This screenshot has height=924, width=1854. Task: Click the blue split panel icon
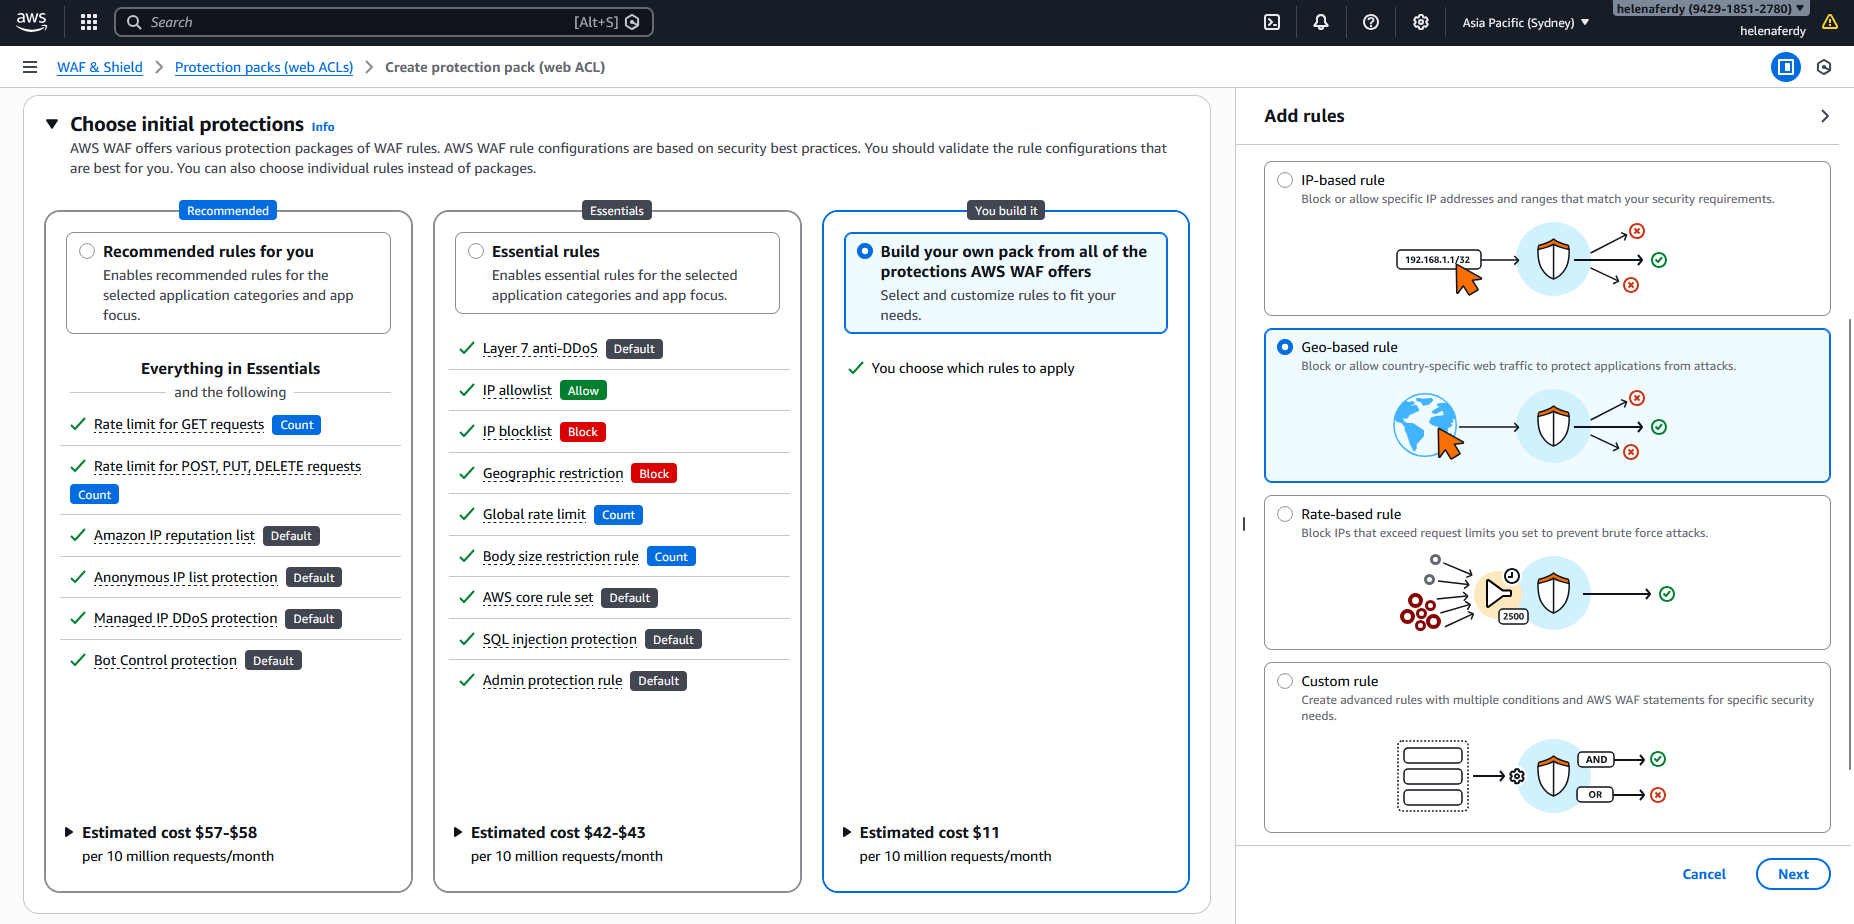coord(1785,67)
